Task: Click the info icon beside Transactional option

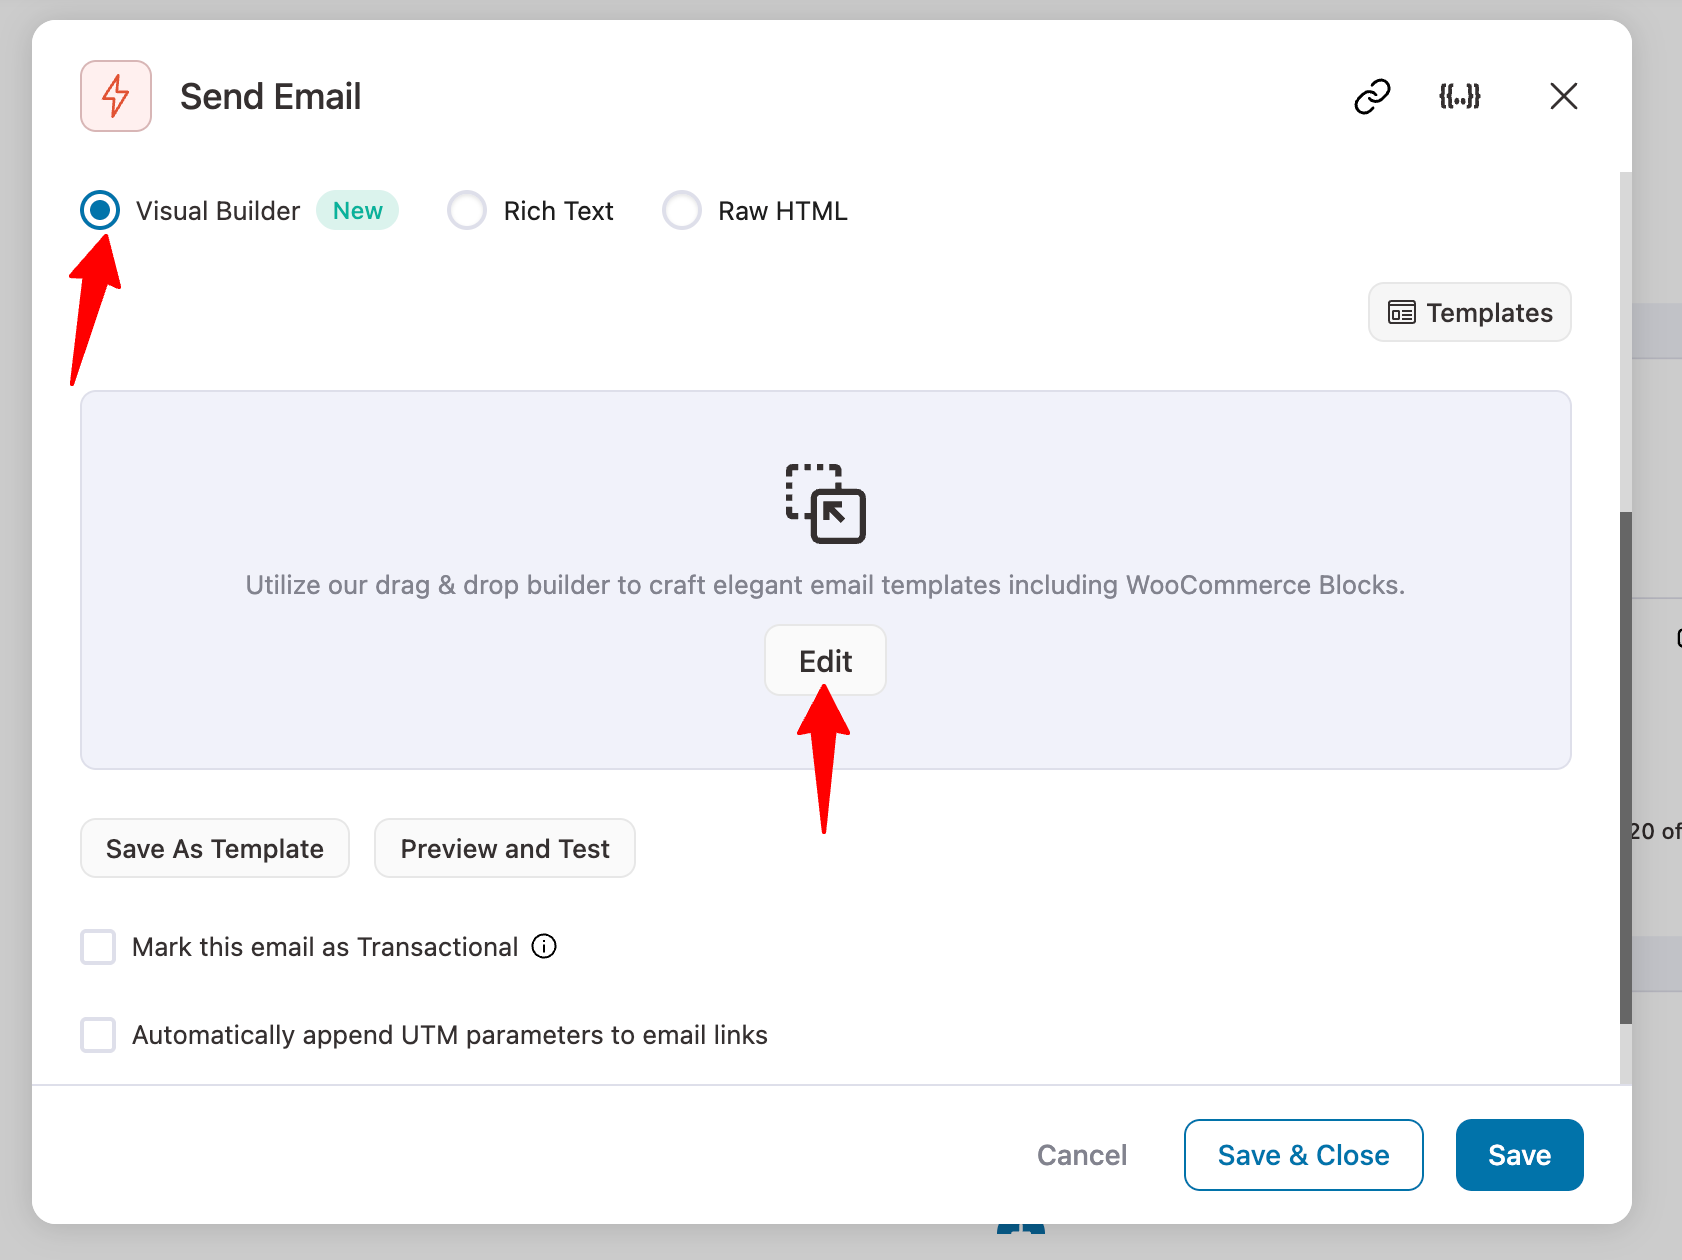Action: pos(544,947)
